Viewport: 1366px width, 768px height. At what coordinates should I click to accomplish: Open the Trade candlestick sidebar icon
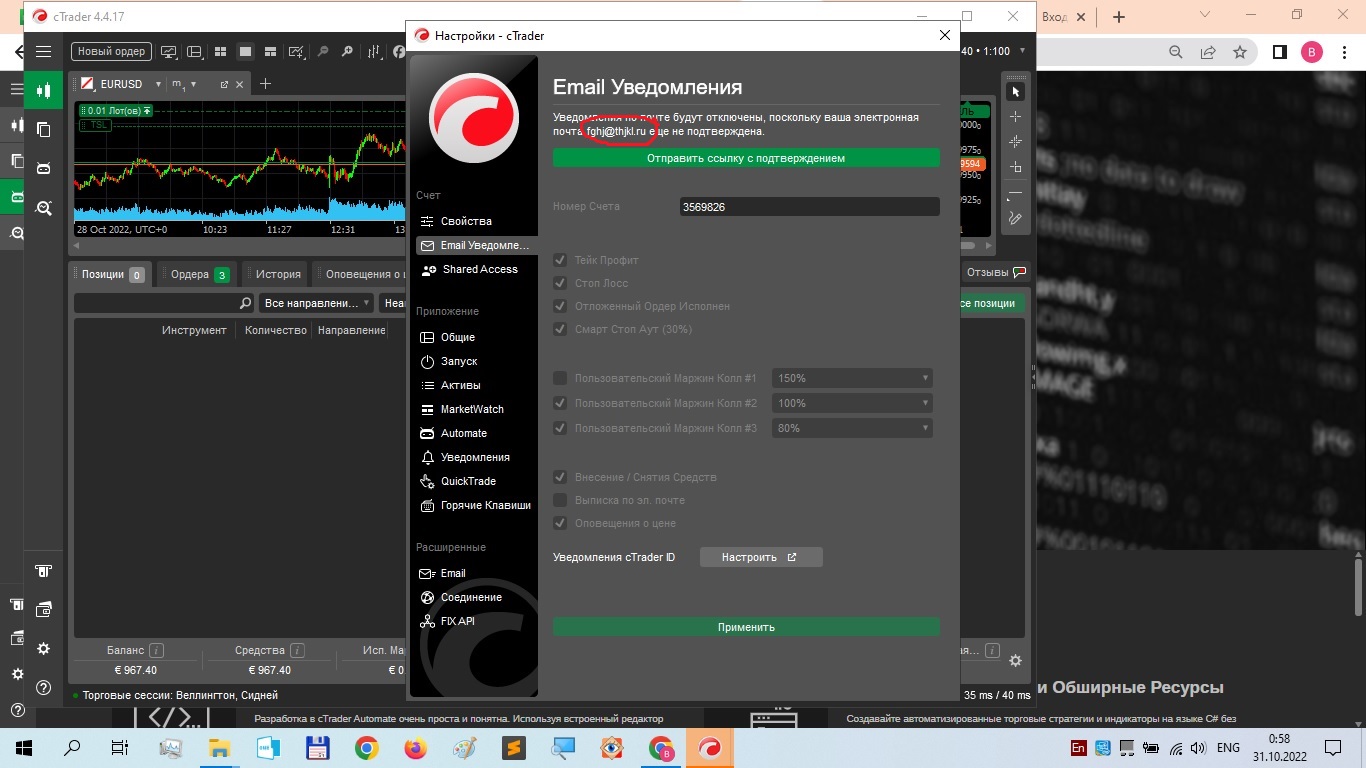[x=43, y=90]
